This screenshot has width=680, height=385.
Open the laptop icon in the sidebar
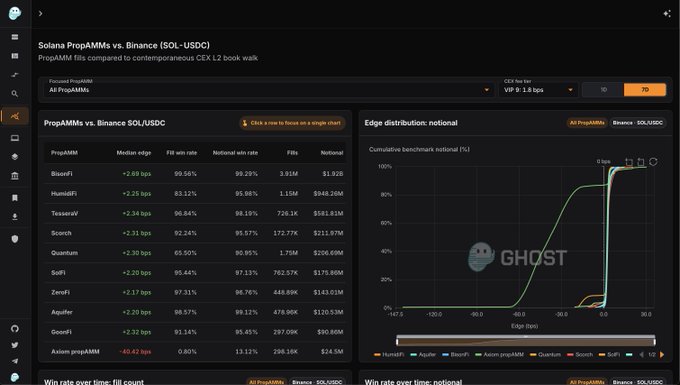(15, 138)
